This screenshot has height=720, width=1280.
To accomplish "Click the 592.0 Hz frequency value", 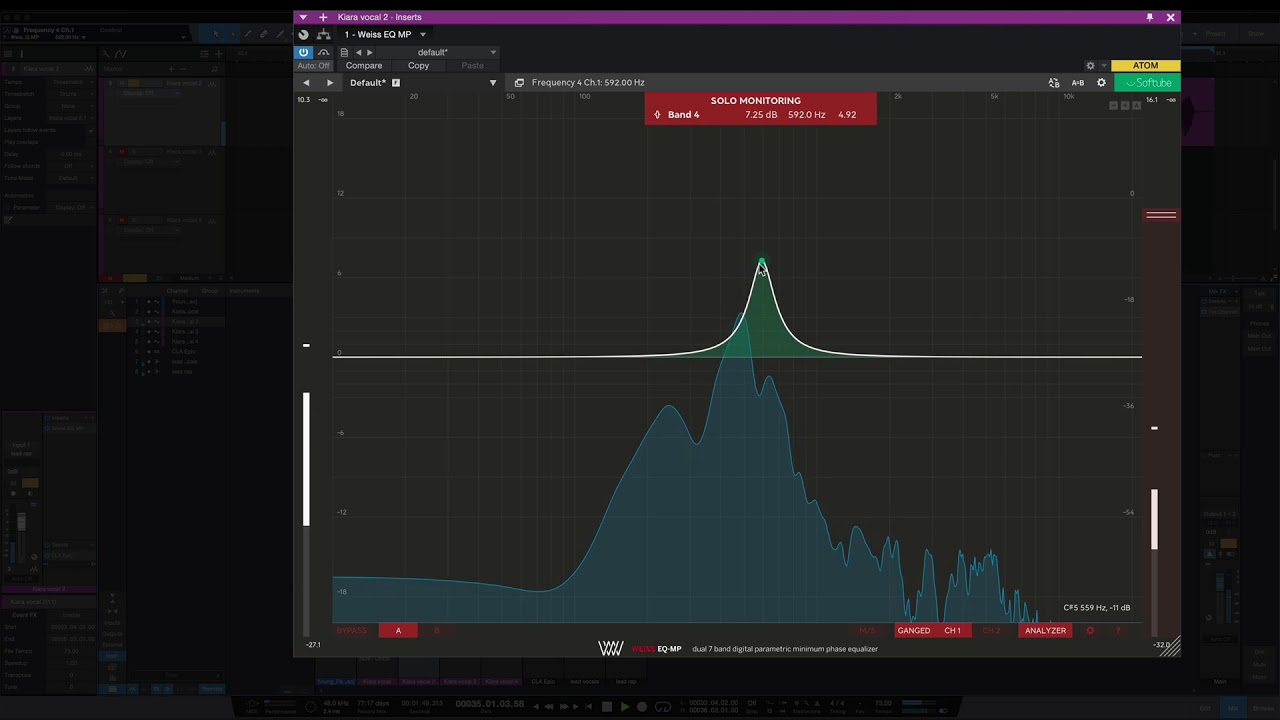I will coord(806,115).
